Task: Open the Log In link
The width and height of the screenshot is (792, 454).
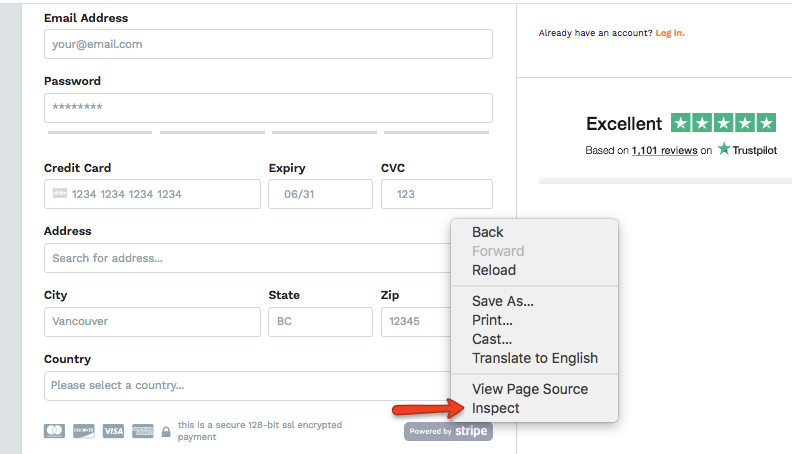Action: 670,33
